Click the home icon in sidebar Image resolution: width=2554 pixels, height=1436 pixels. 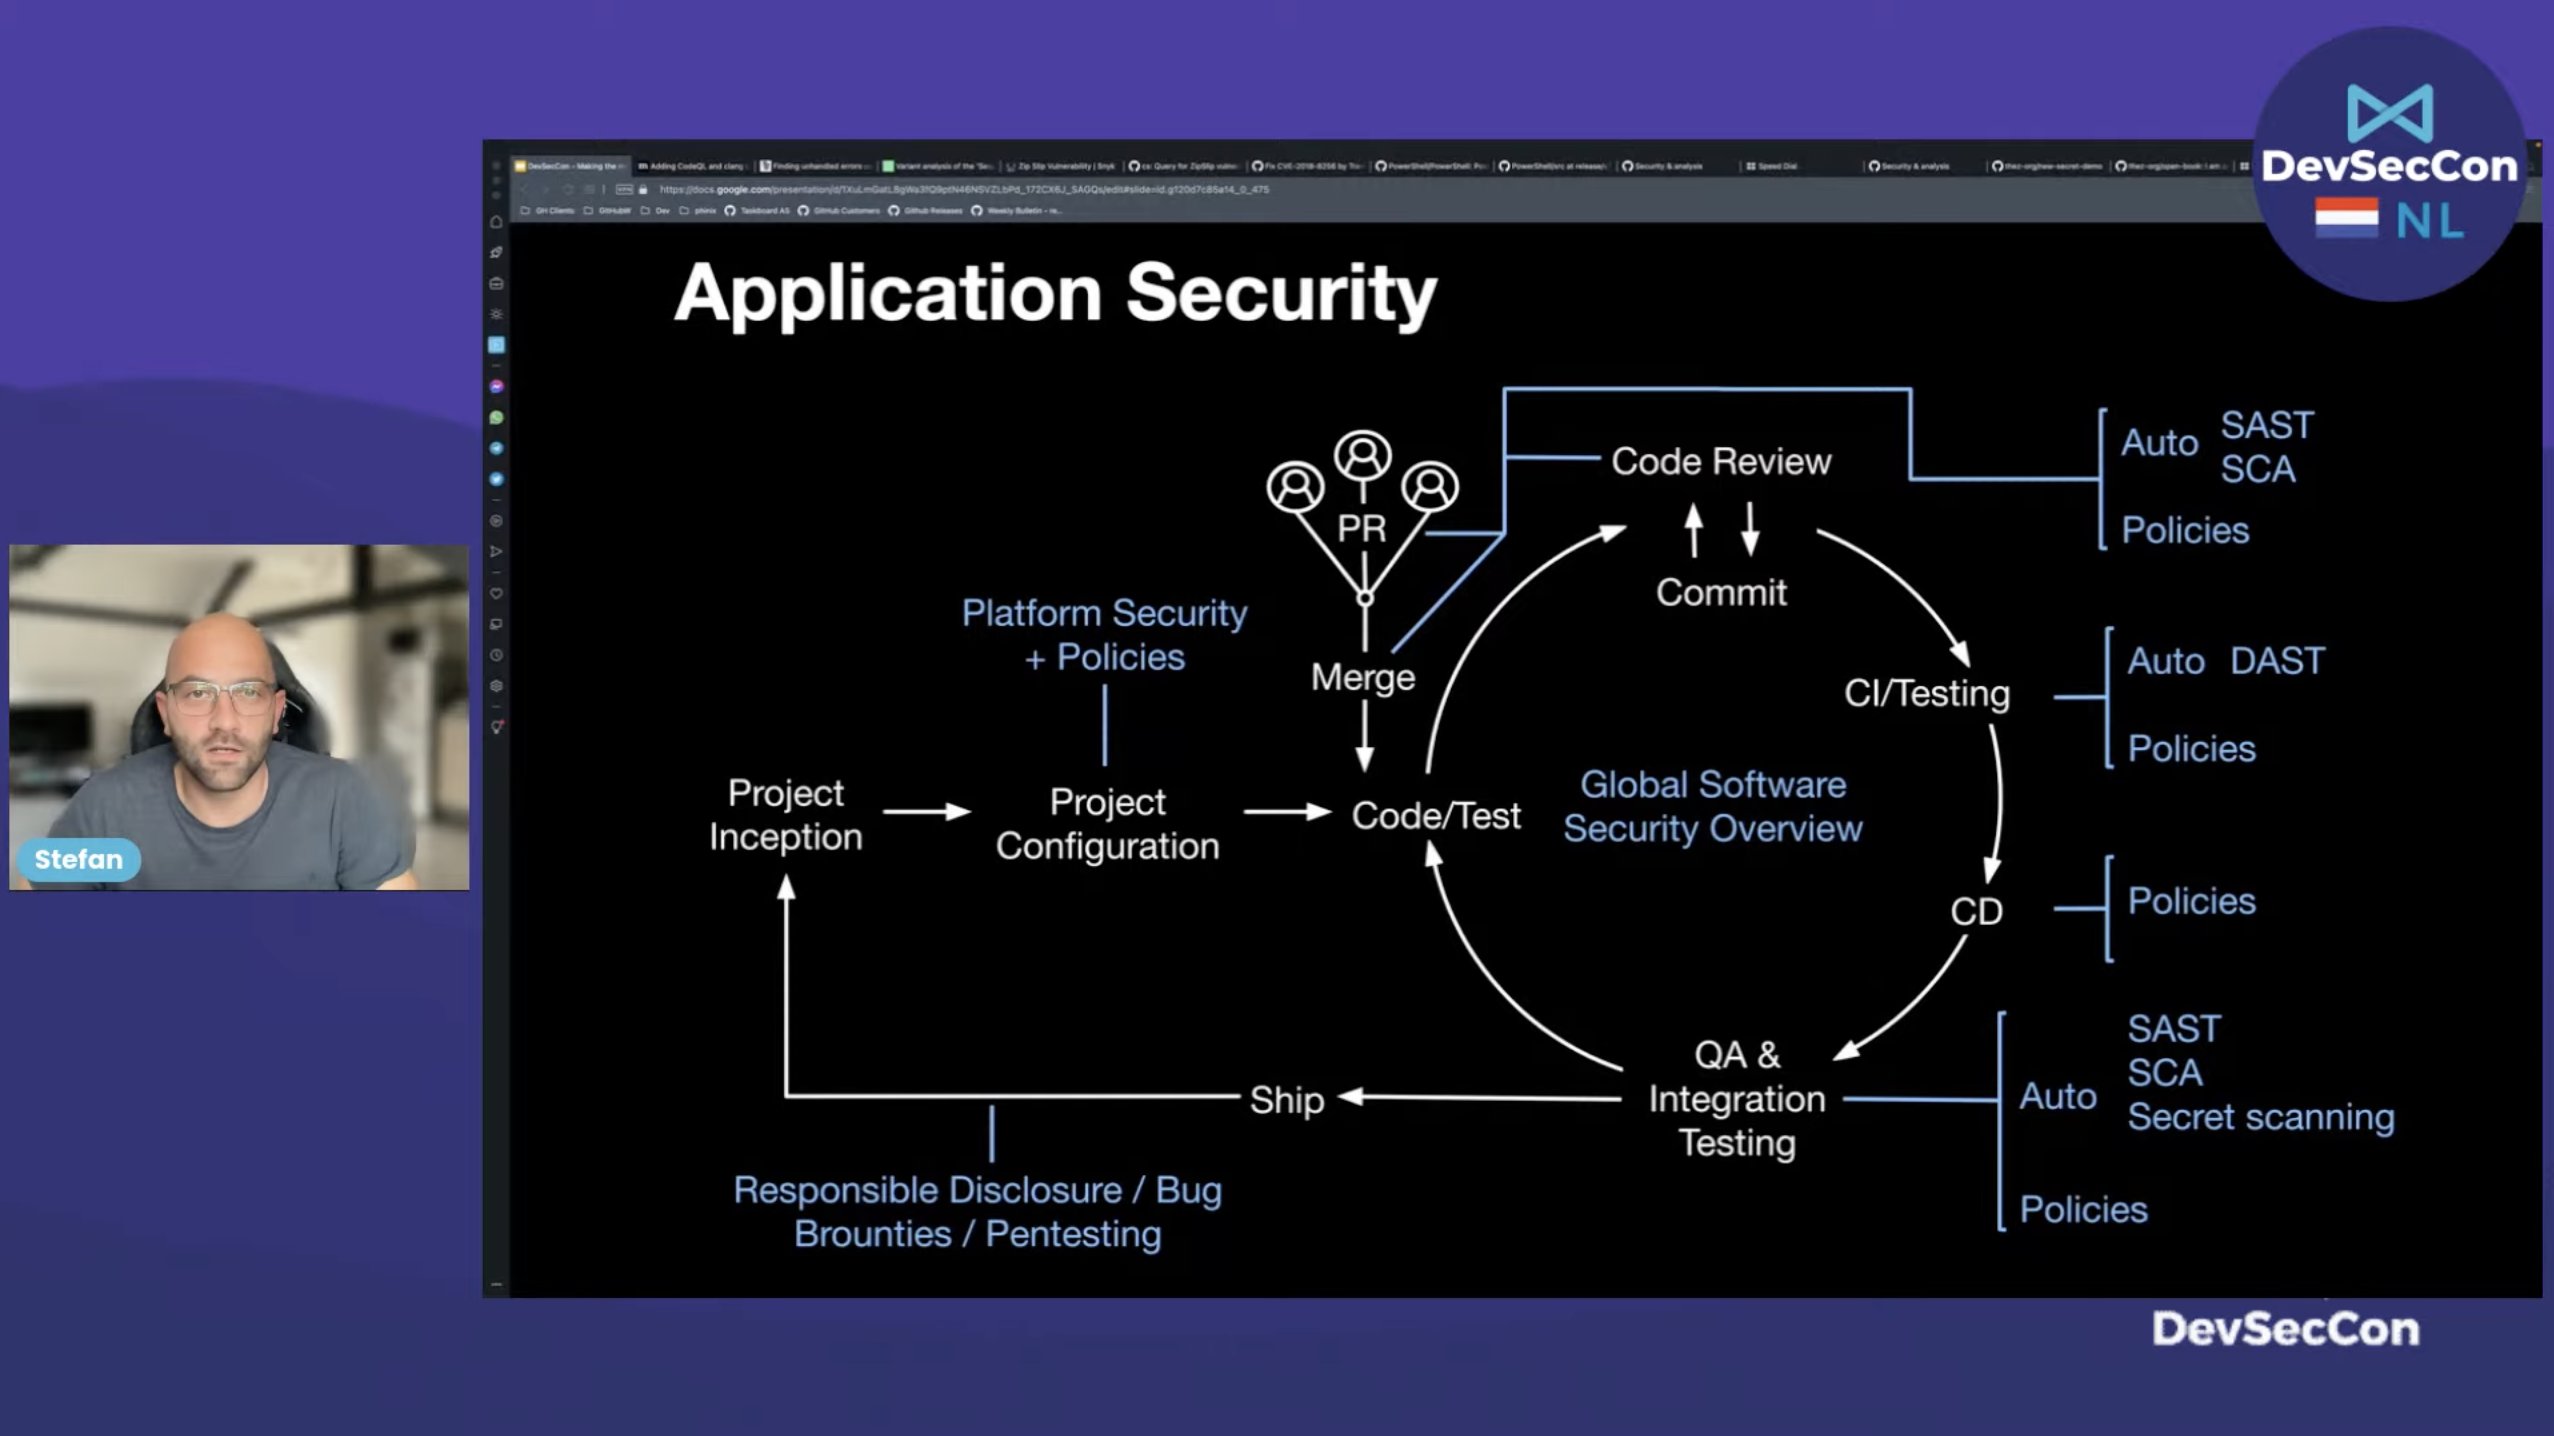point(497,222)
